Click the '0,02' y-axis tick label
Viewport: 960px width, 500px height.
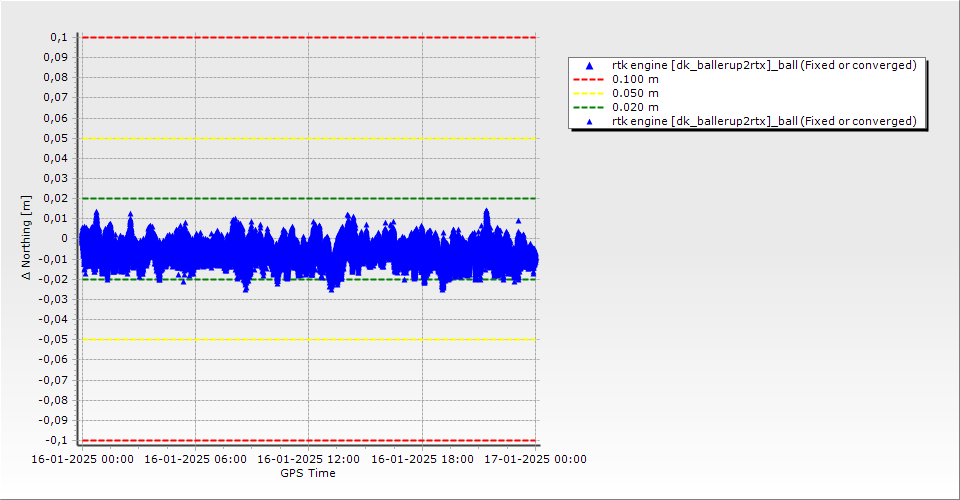56,198
